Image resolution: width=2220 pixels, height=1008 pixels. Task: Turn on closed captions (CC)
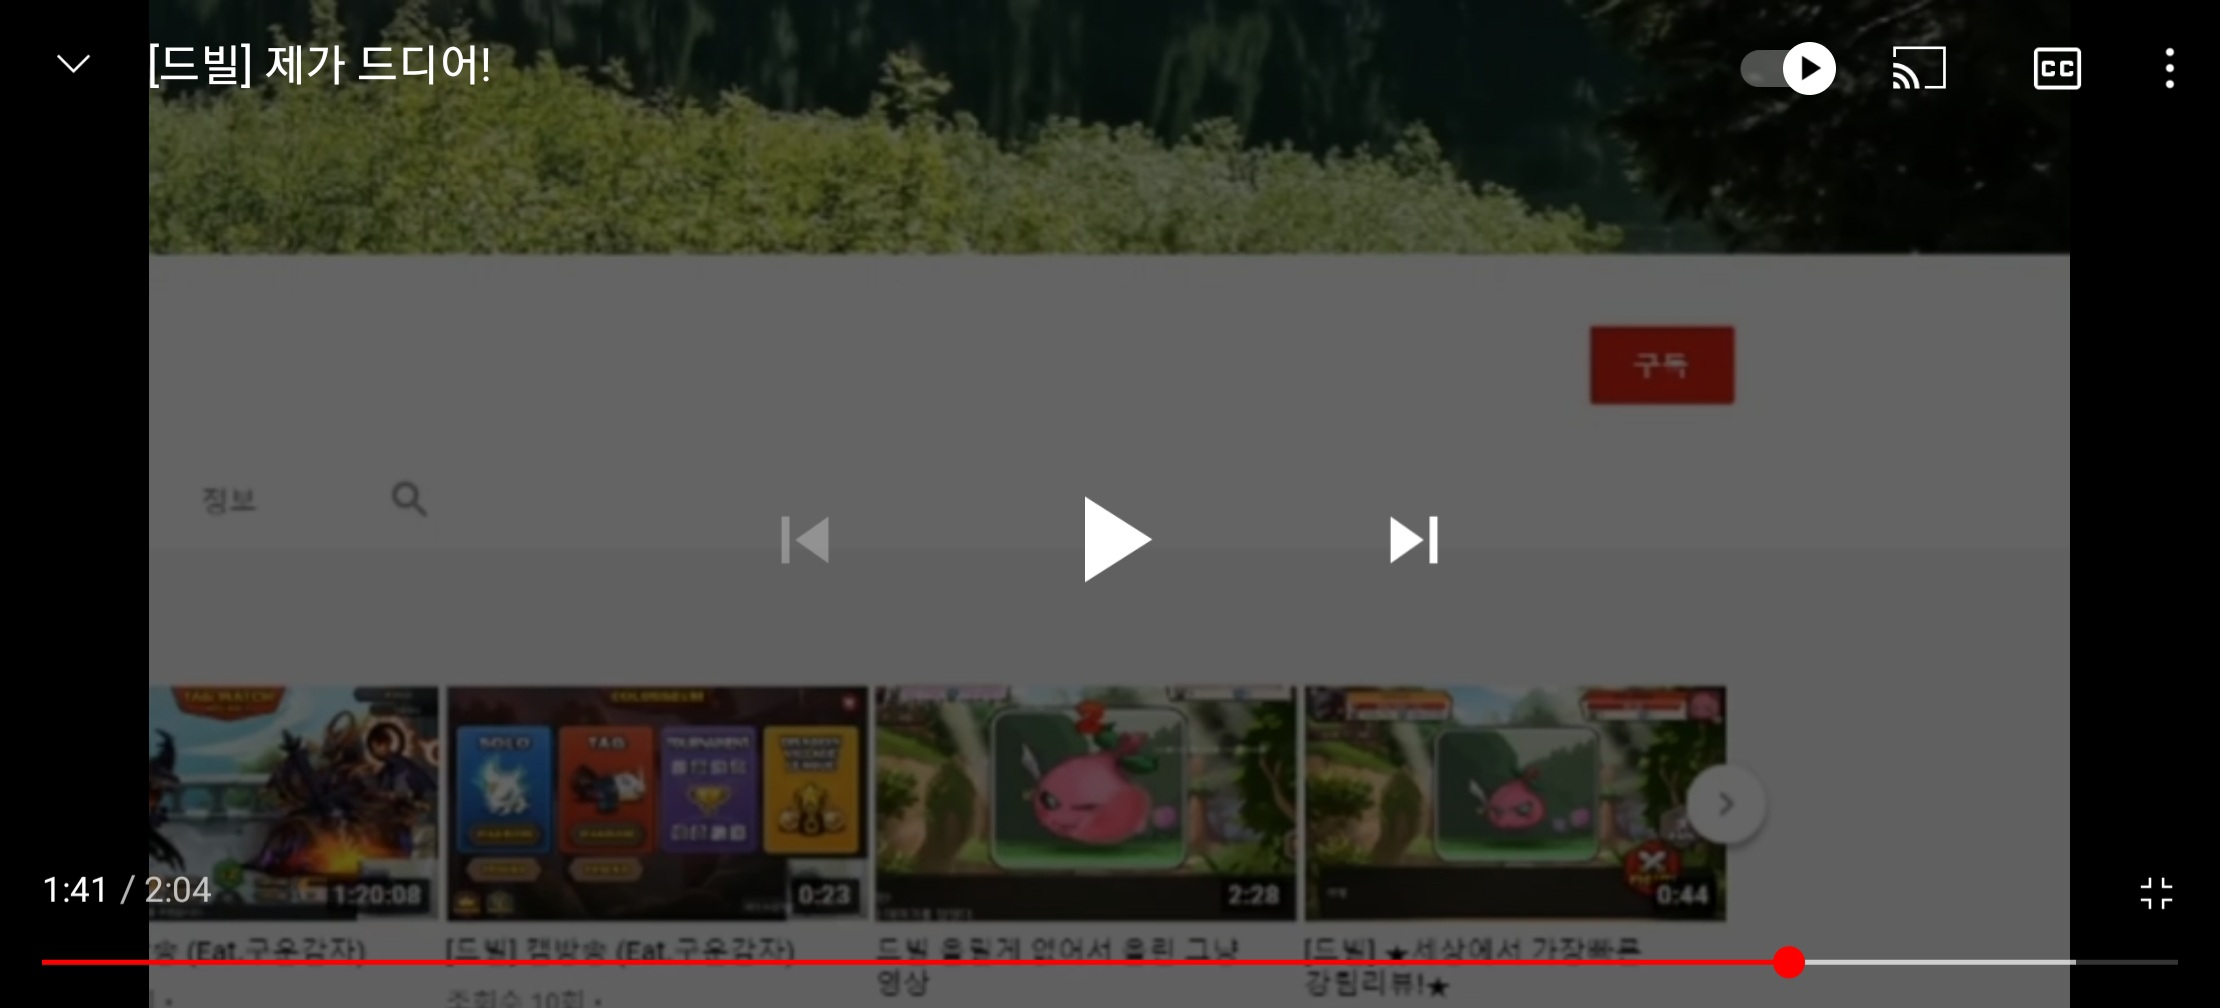click(2057, 68)
